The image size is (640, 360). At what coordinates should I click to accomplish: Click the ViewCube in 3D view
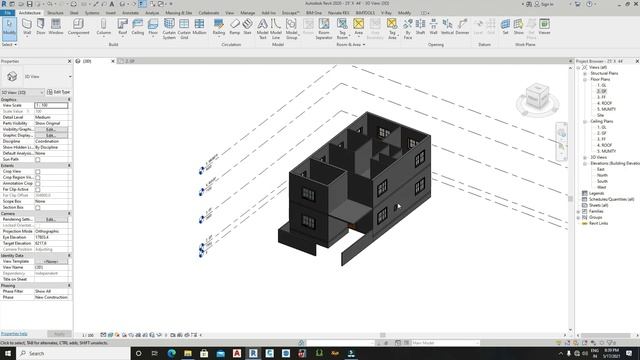click(x=537, y=96)
